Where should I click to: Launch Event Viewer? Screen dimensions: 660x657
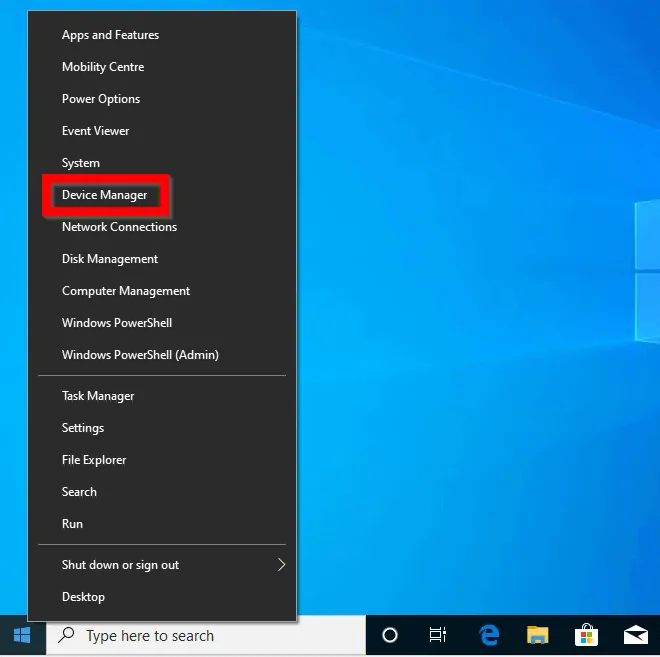(96, 131)
